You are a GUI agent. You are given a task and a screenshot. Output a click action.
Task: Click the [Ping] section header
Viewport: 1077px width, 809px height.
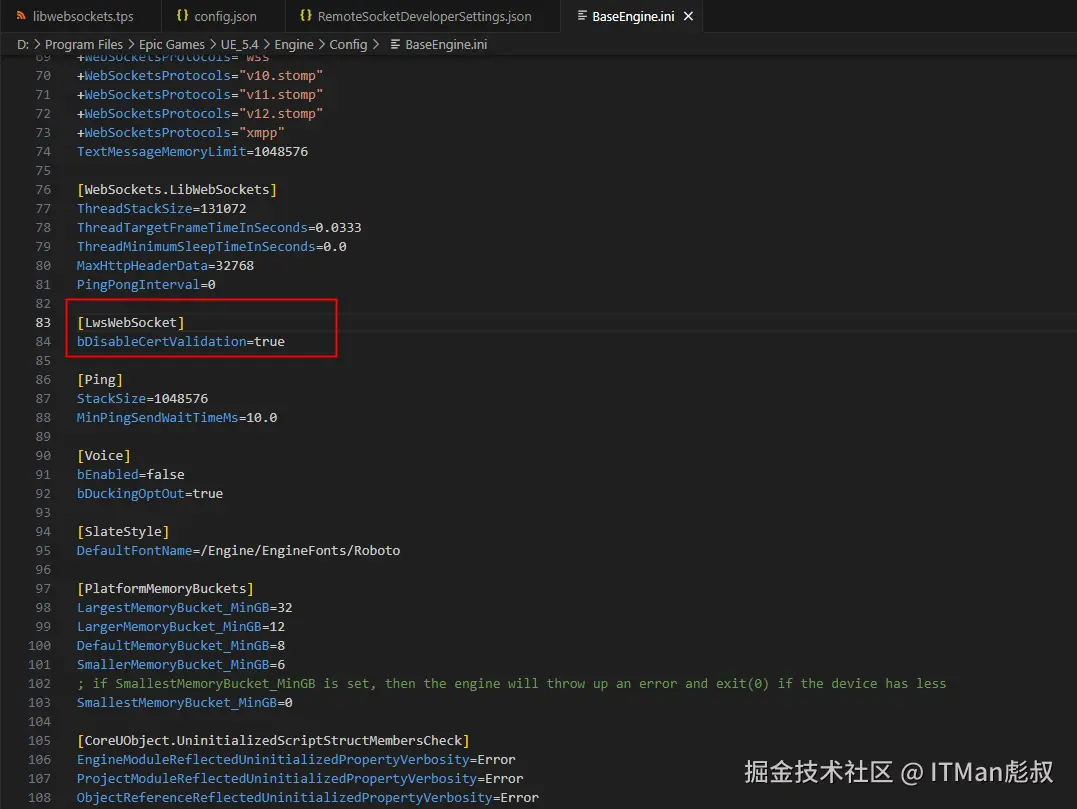click(x=100, y=379)
